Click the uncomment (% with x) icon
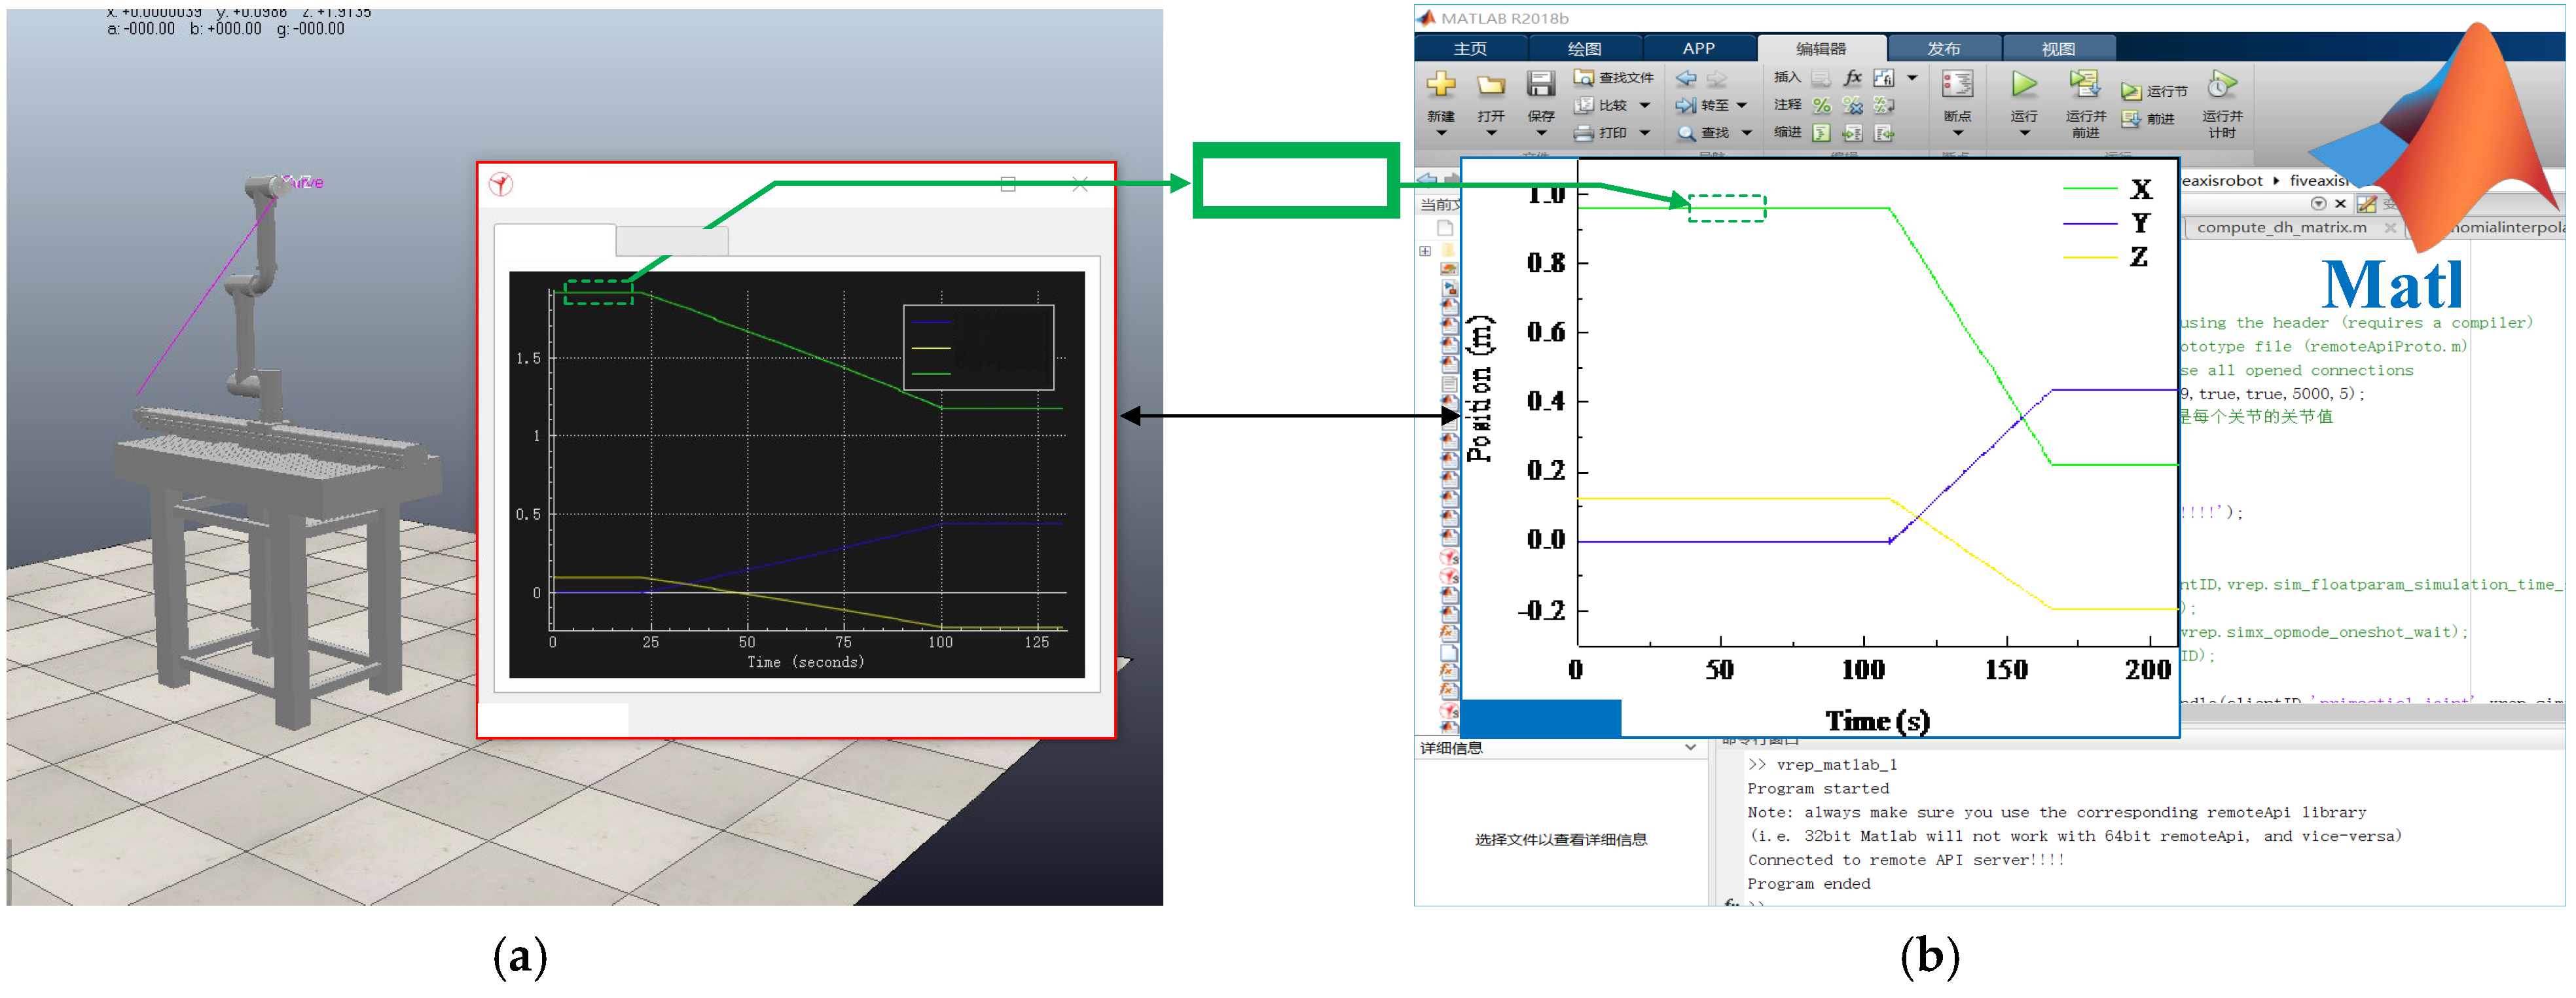This screenshot has width=2576, height=998. [x=1852, y=105]
